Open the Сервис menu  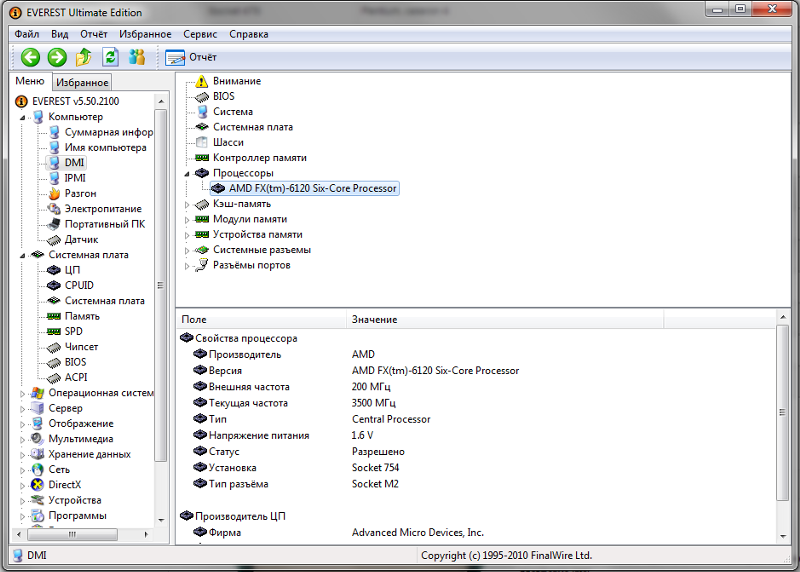(x=200, y=34)
